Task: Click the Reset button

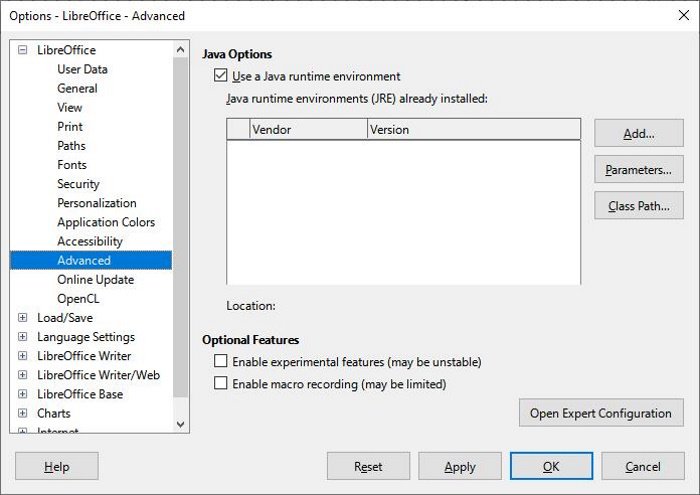Action: (x=368, y=466)
